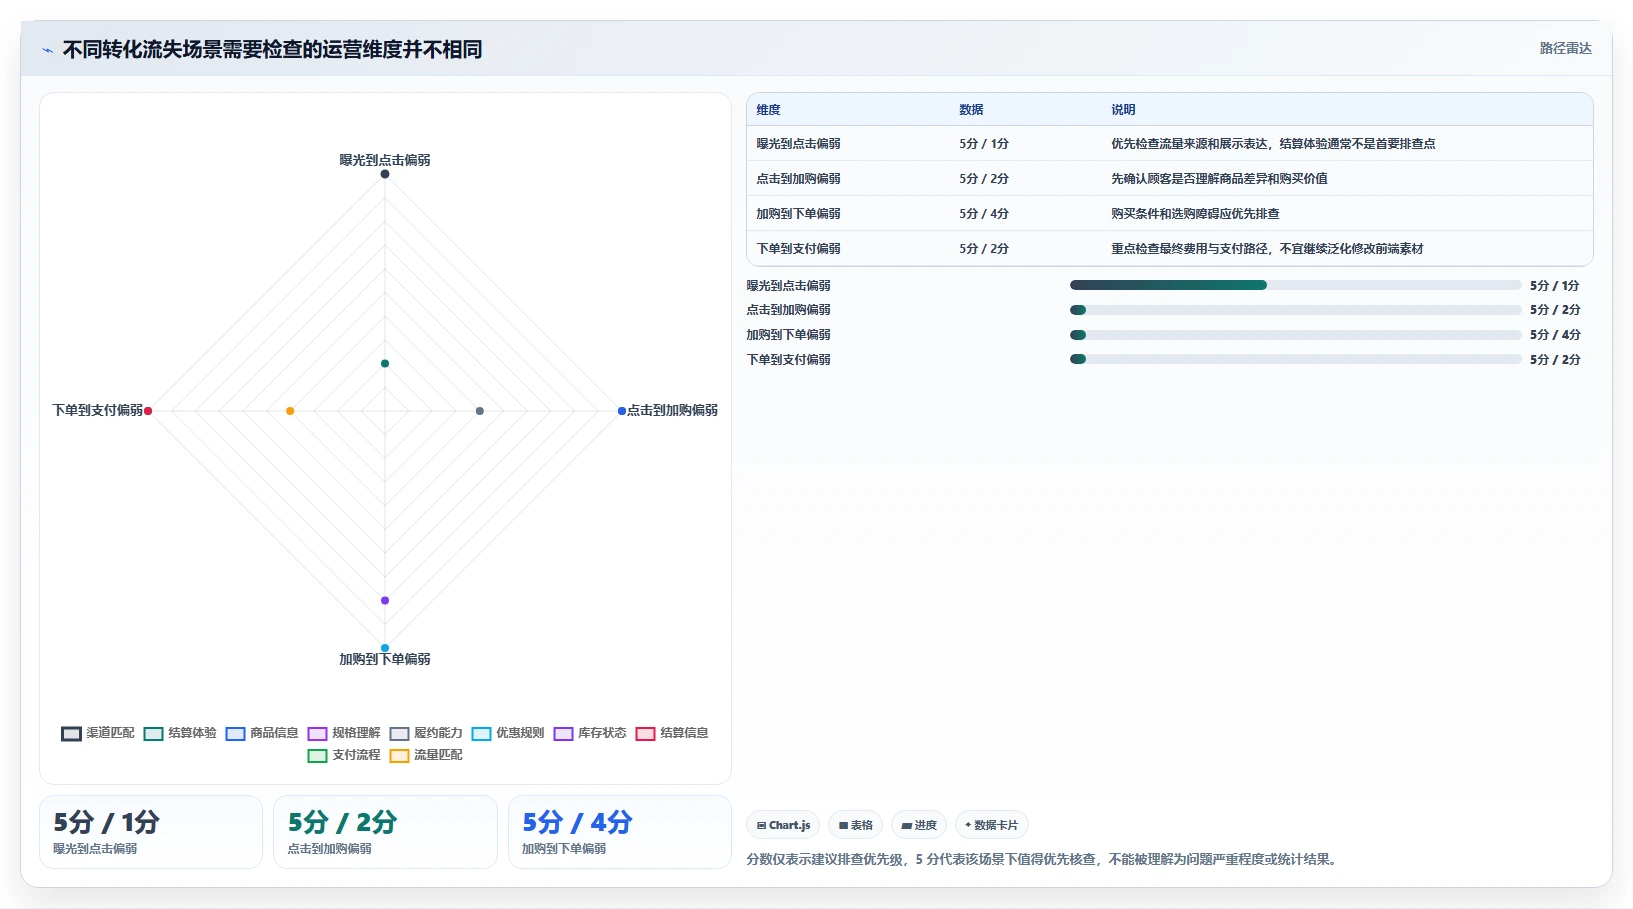Image resolution: width=1633 pixels, height=909 pixels.
Task: Select the Chart.js chip
Action: point(783,825)
